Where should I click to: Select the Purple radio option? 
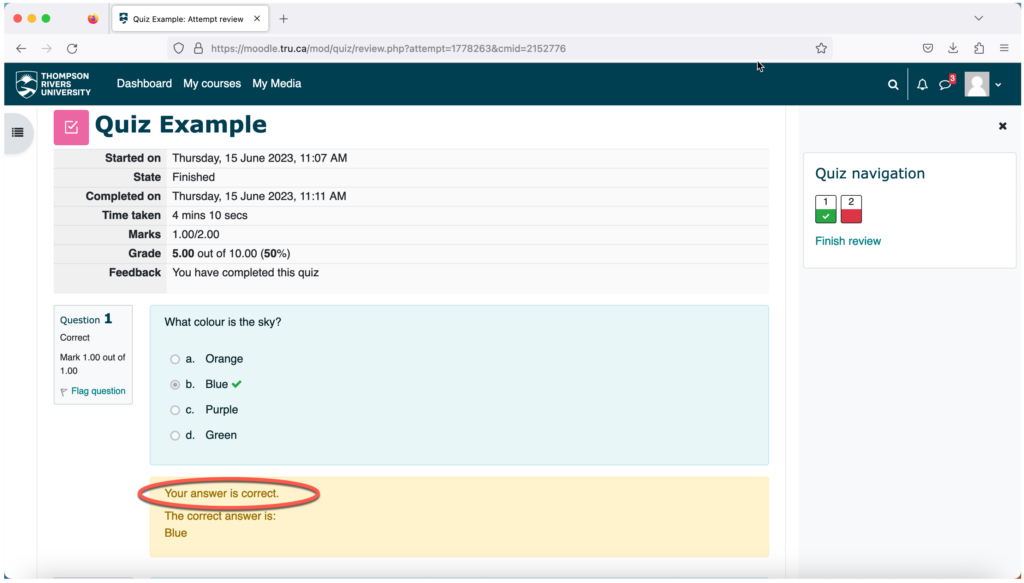tap(175, 410)
